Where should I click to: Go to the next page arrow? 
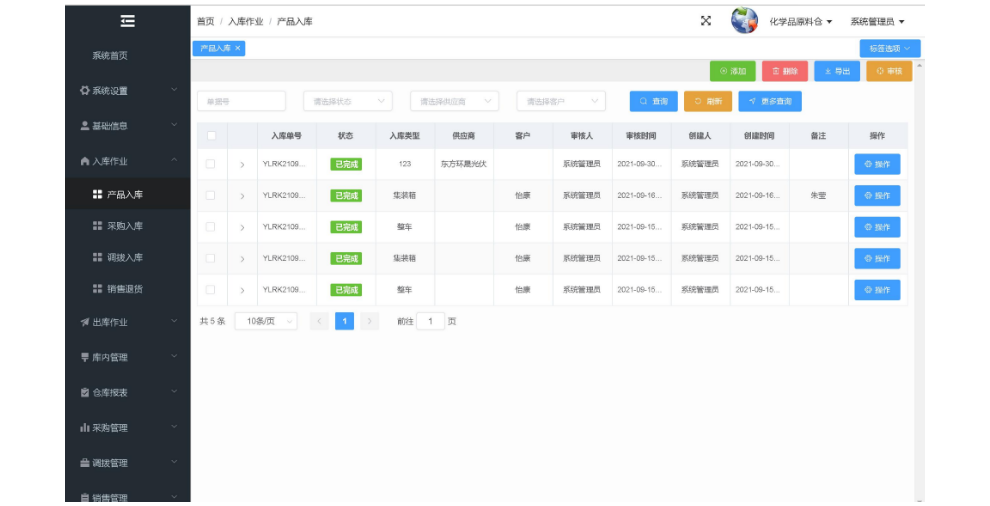(369, 321)
